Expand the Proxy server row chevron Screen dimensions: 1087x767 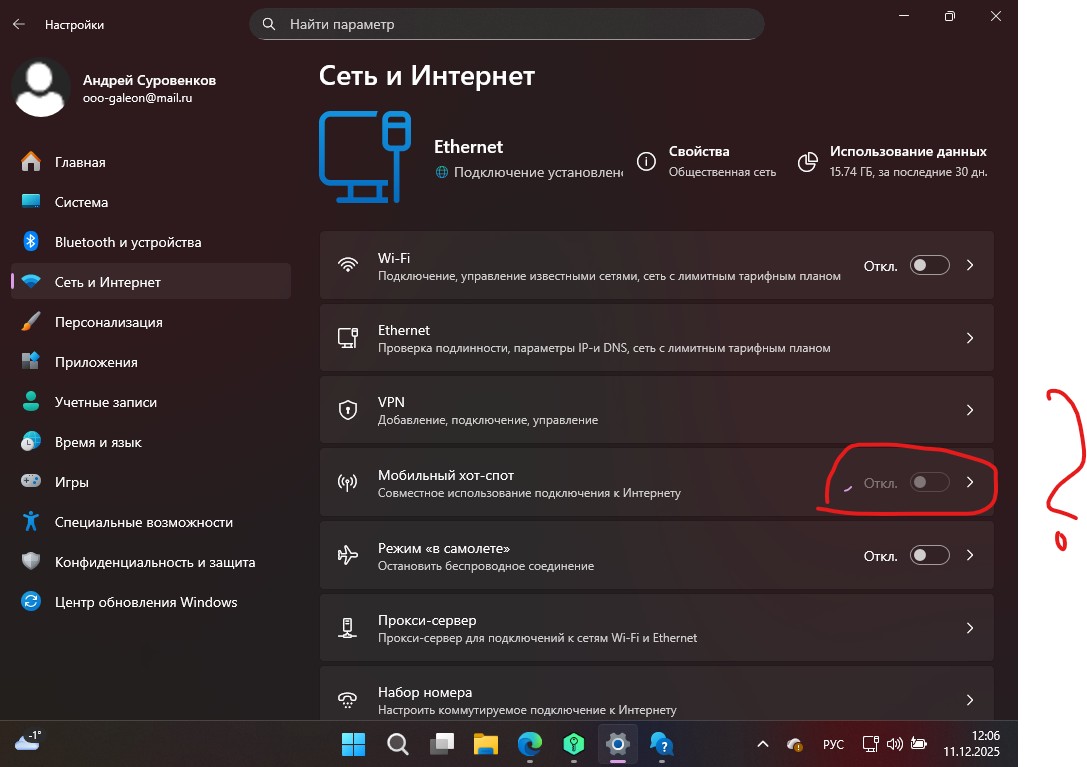pyautogui.click(x=969, y=628)
